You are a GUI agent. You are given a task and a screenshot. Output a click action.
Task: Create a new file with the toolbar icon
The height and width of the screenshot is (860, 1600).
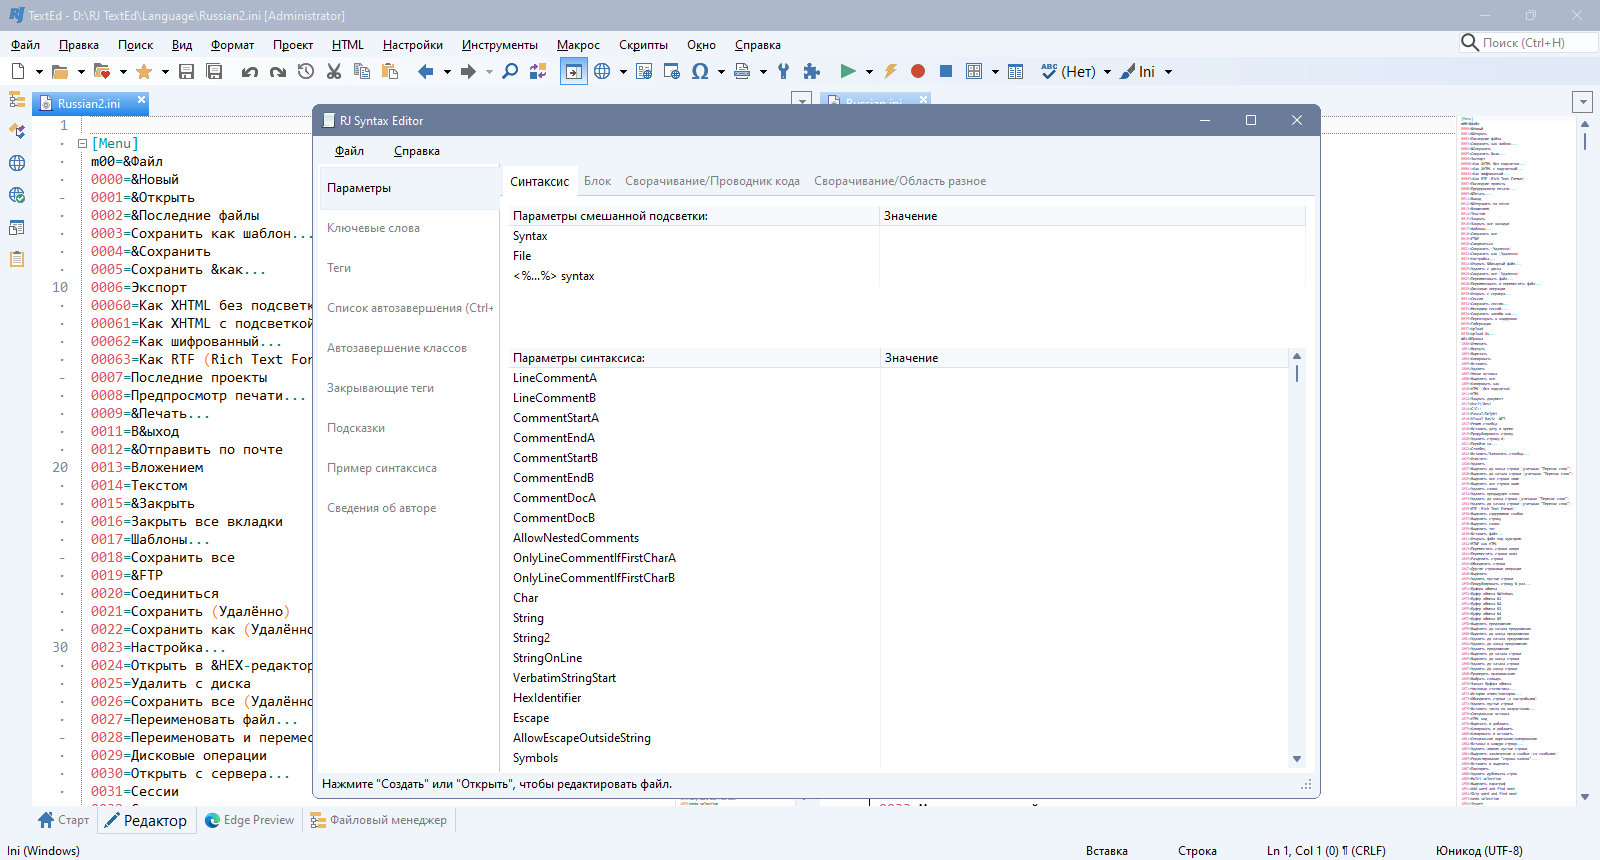click(18, 71)
